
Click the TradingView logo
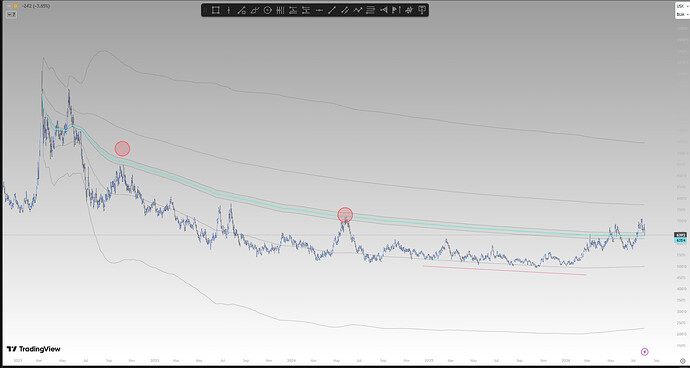[33, 349]
